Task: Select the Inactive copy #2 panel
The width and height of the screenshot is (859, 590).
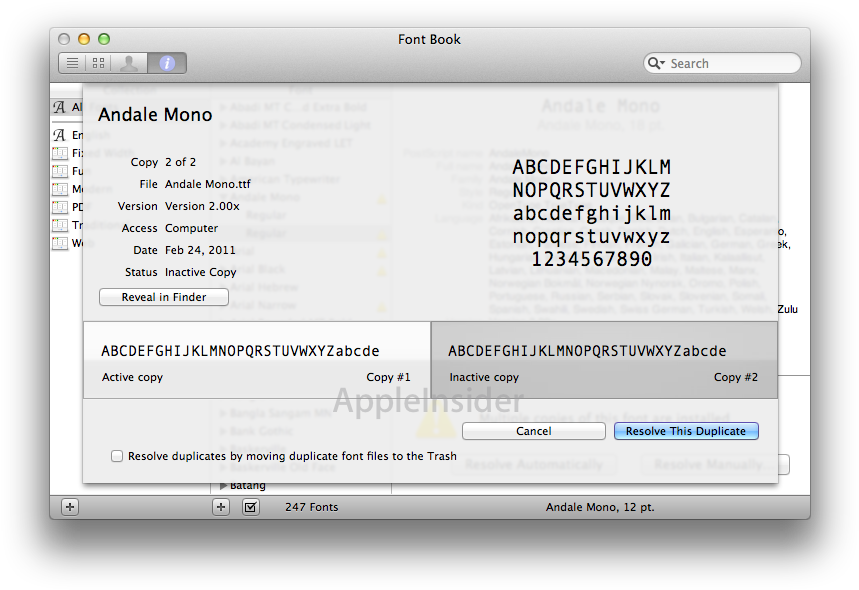Action: pos(604,360)
